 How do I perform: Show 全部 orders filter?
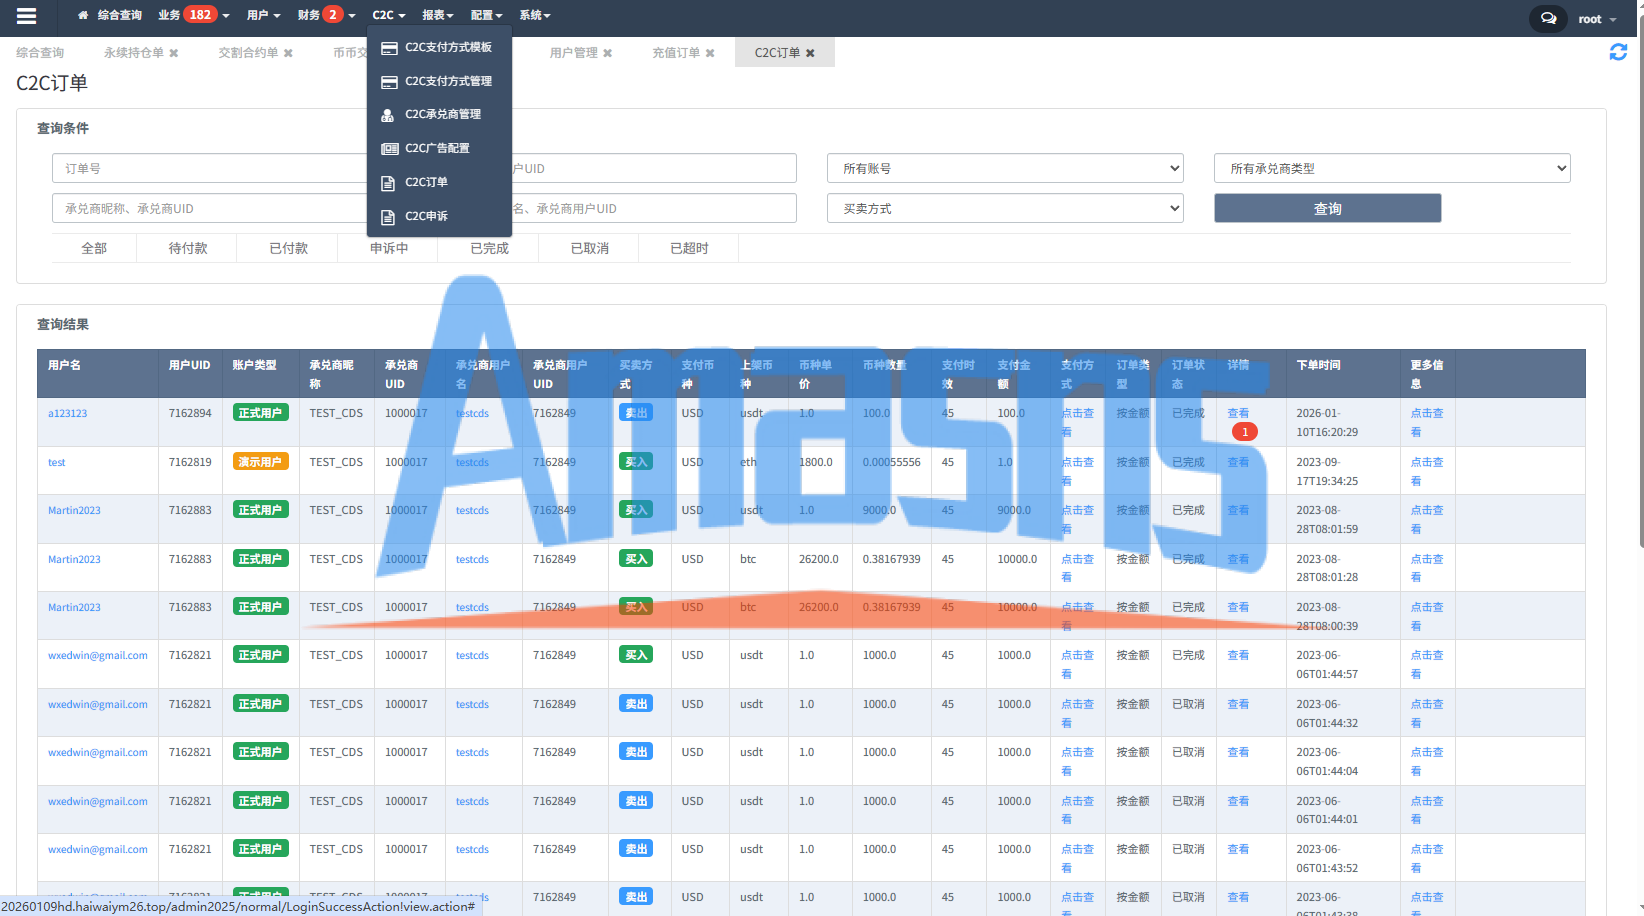(94, 248)
